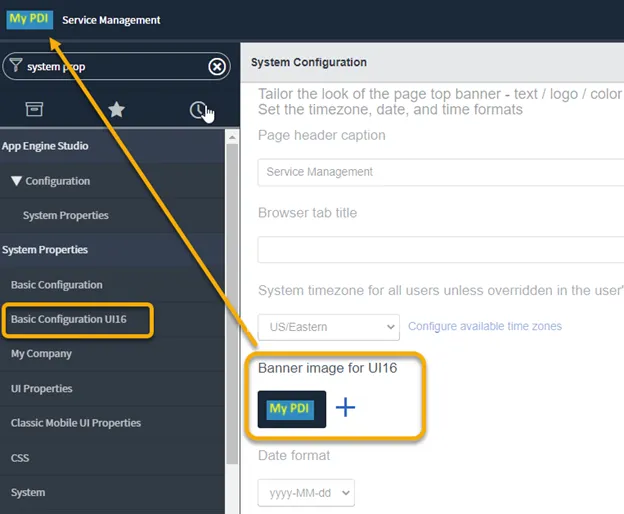Click the navigator vertical scrollbar

(x=233, y=300)
